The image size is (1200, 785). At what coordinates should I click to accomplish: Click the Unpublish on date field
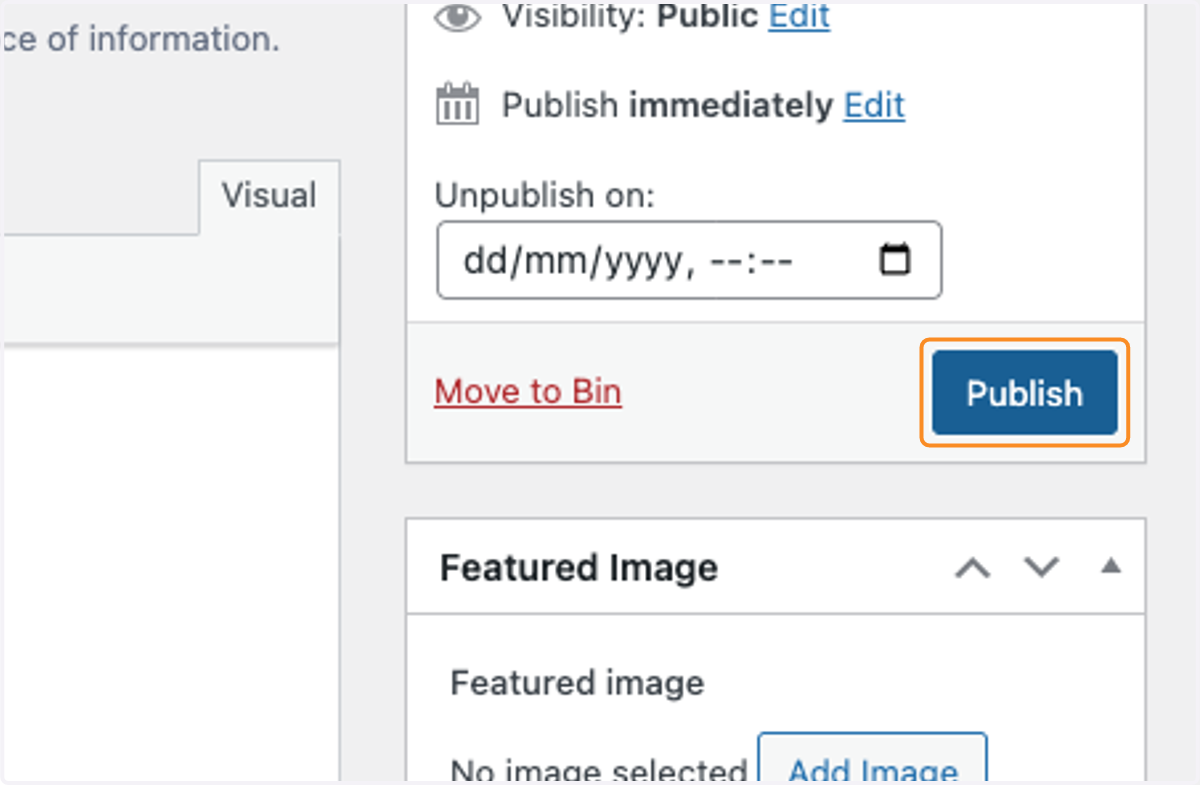[x=689, y=260]
